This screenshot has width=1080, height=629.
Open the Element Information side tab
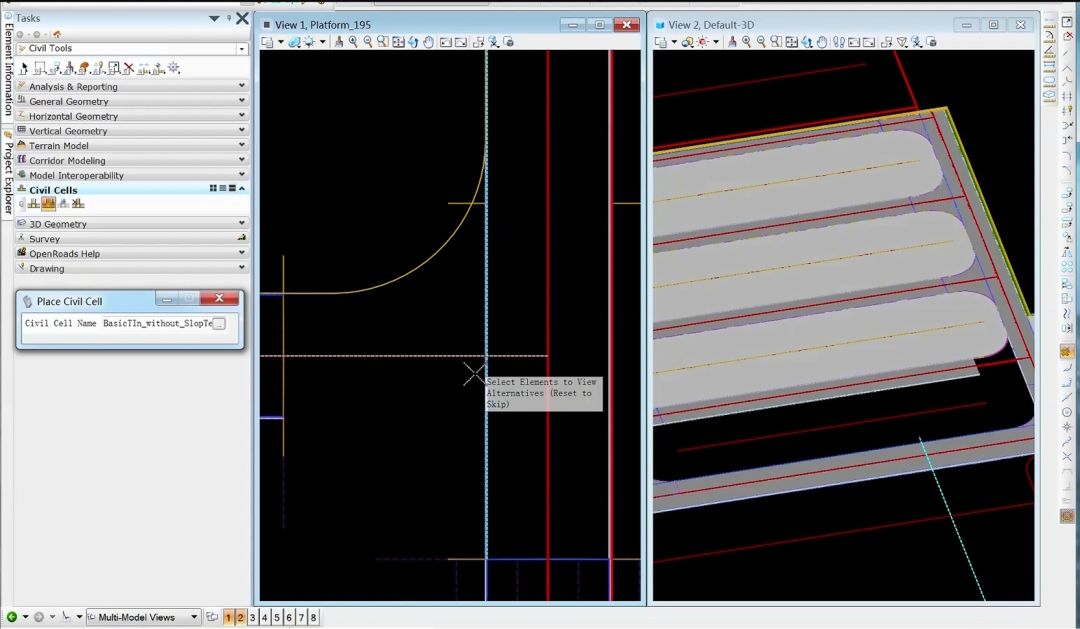[x=8, y=67]
